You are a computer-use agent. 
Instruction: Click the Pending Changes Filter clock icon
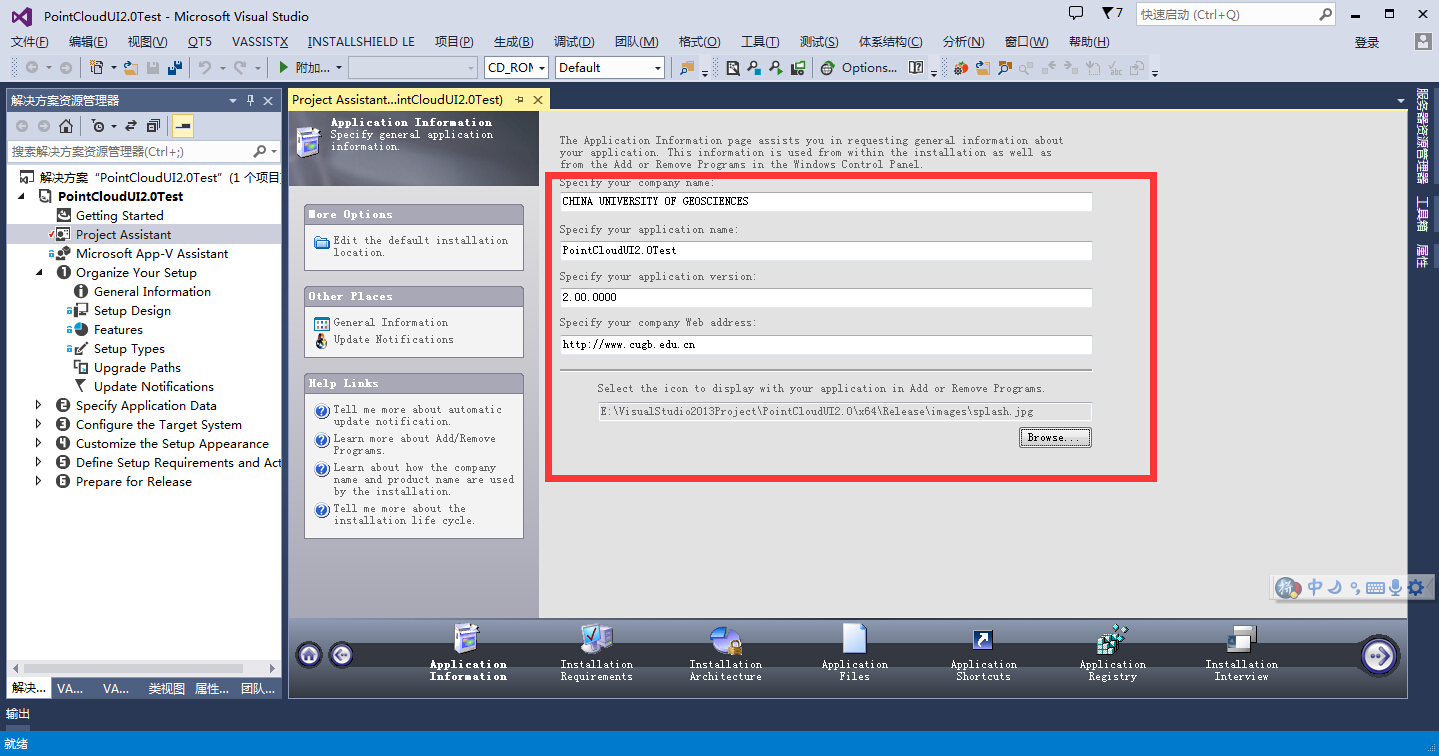point(98,126)
